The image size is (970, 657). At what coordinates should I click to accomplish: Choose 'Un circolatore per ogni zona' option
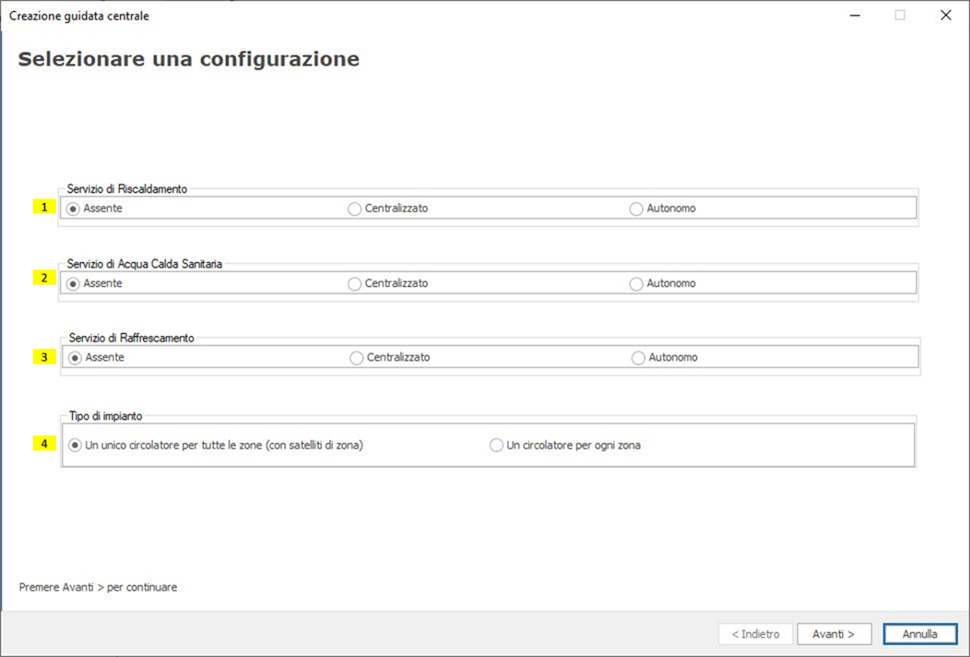pos(496,446)
